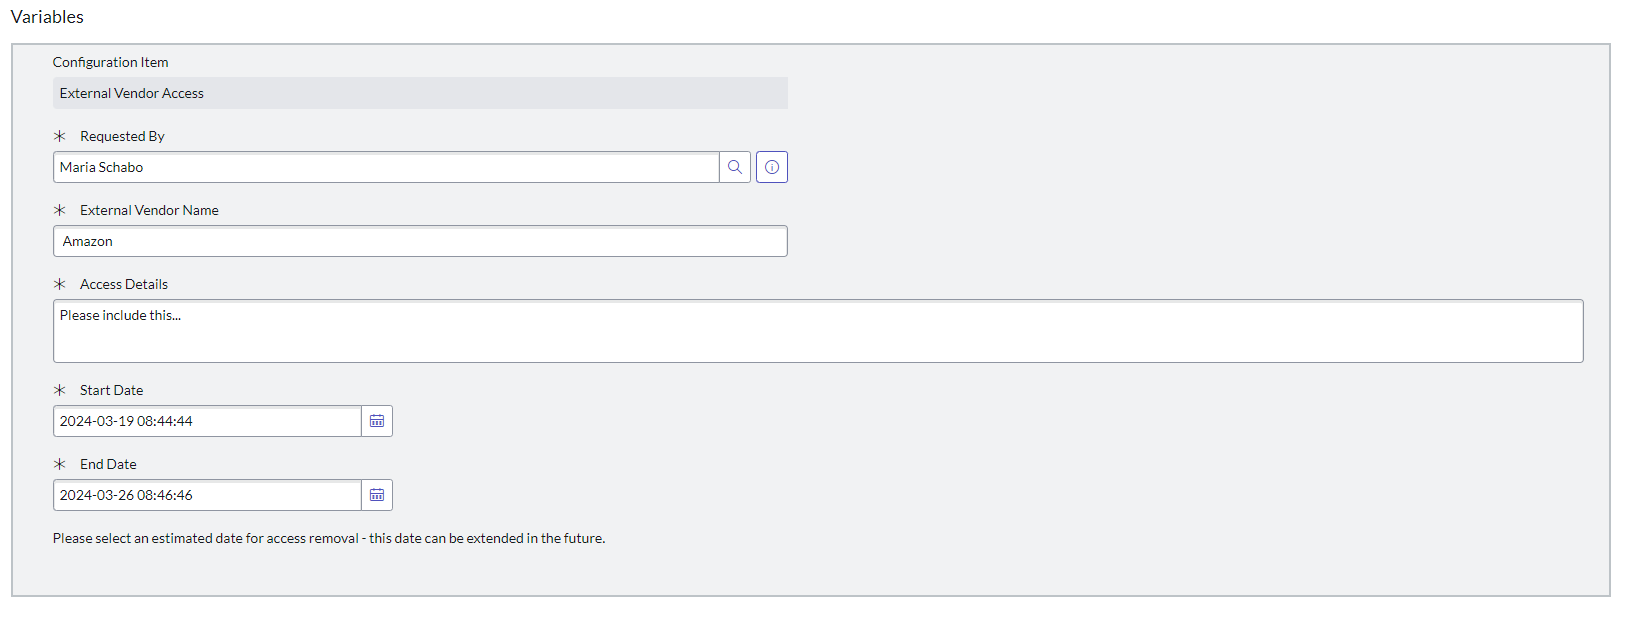
Task: Click the mandatory asterisk beside End Date
Action: (60, 464)
